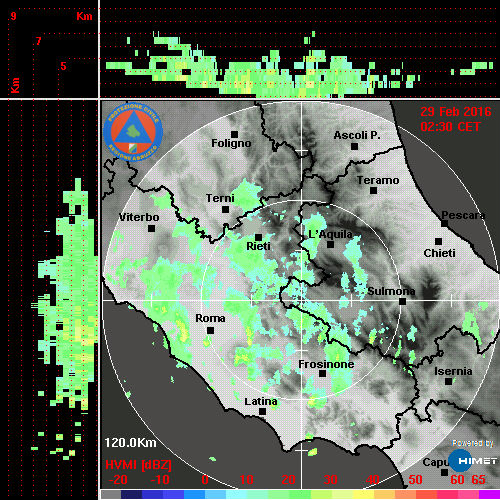
Task: Click the Teramo city label
Action: pyautogui.click(x=378, y=180)
